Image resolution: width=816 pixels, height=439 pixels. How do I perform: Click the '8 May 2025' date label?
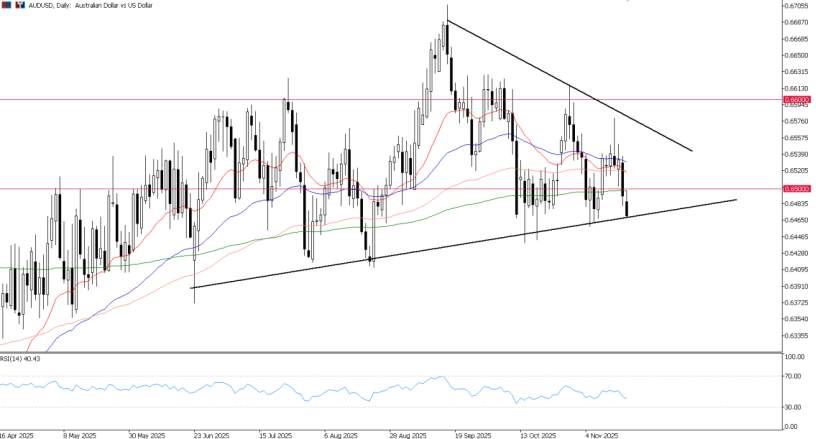click(x=80, y=435)
